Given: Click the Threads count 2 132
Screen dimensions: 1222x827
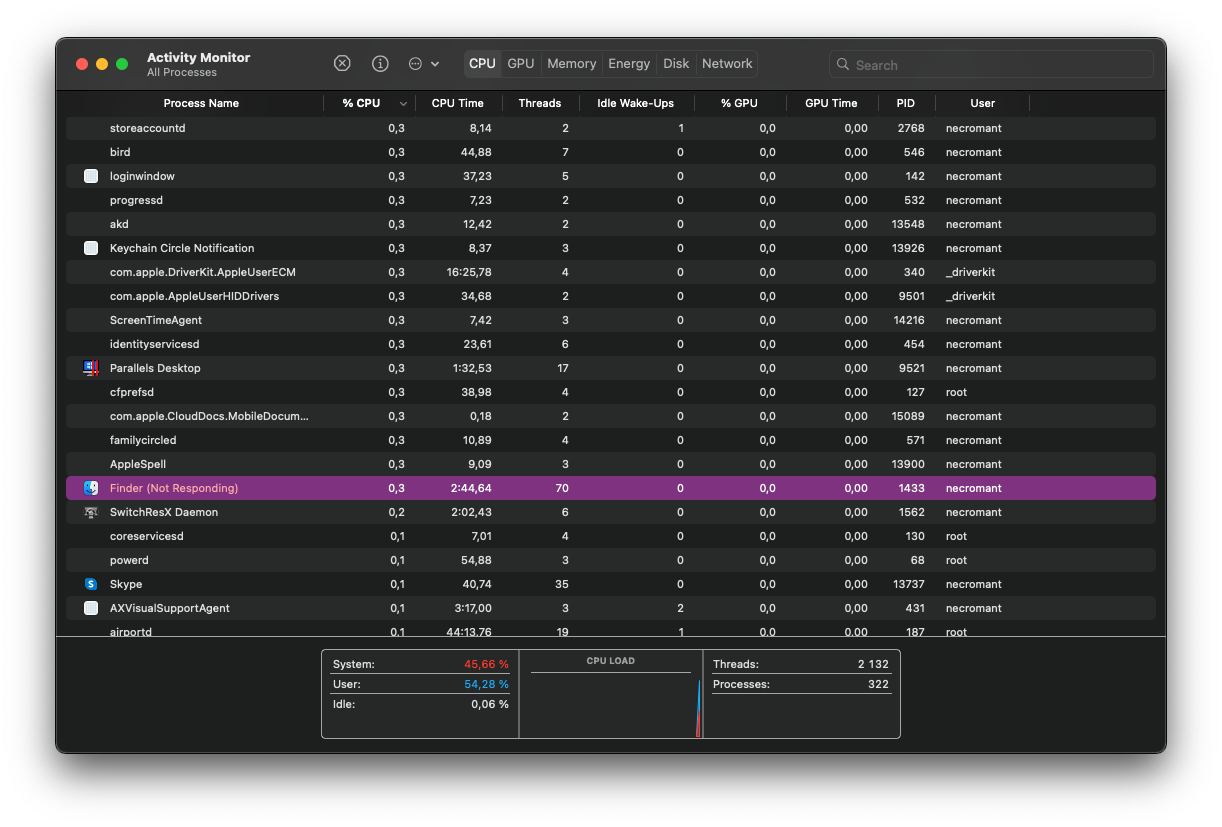Looking at the screenshot, I should 873,664.
